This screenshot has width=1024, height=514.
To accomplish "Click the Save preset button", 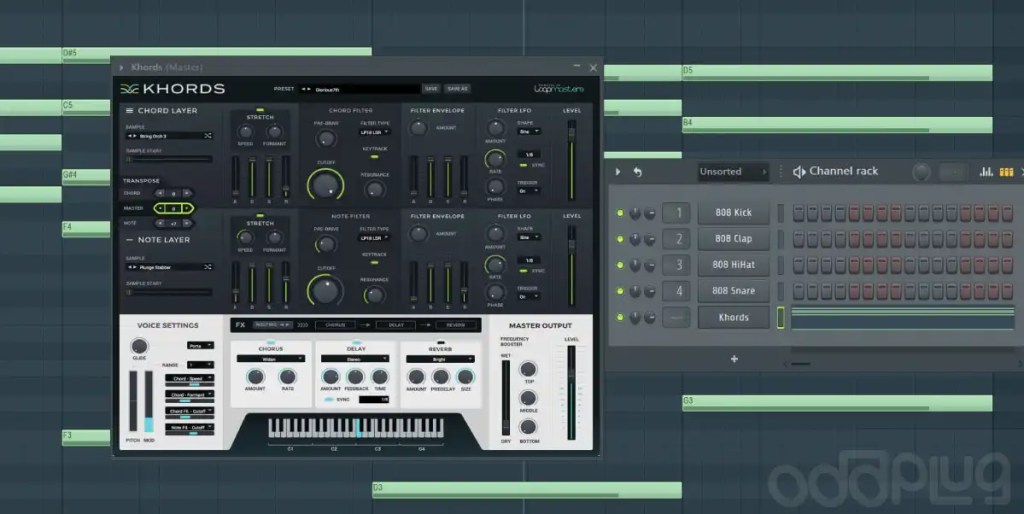I will [431, 89].
